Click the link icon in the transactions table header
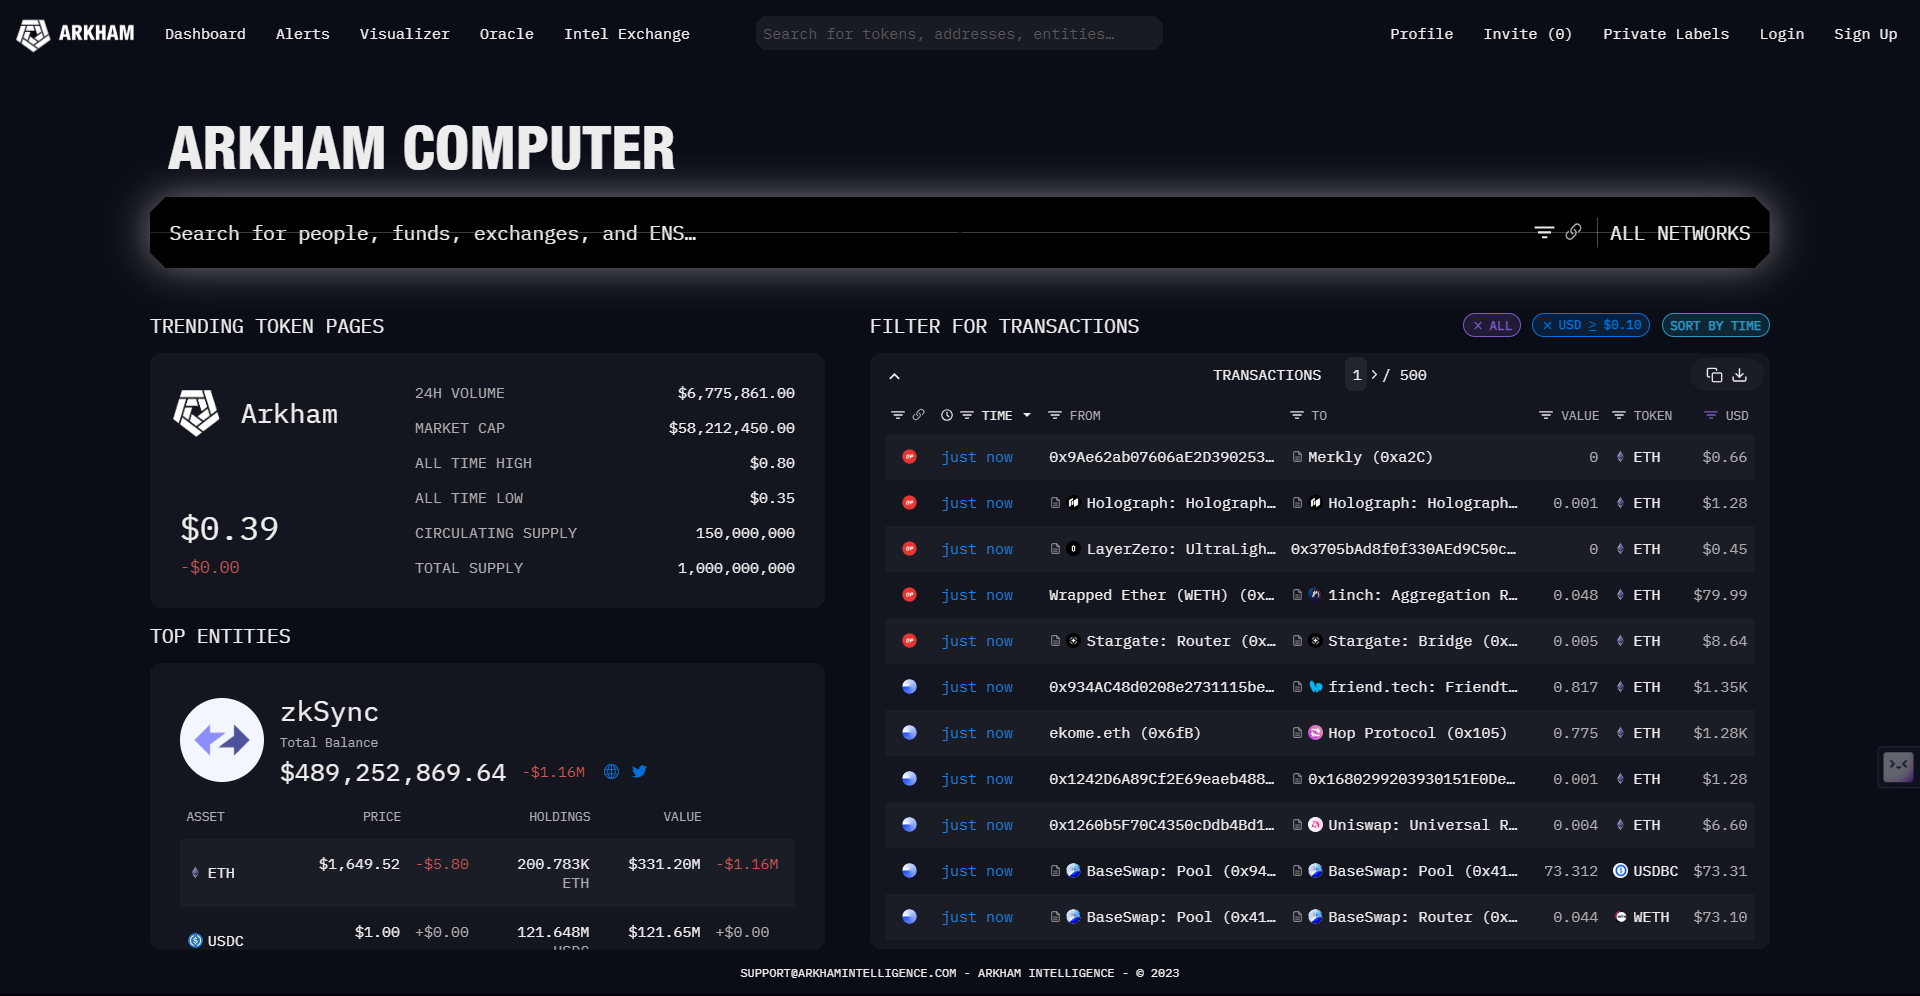The width and height of the screenshot is (1920, 996). (x=918, y=415)
